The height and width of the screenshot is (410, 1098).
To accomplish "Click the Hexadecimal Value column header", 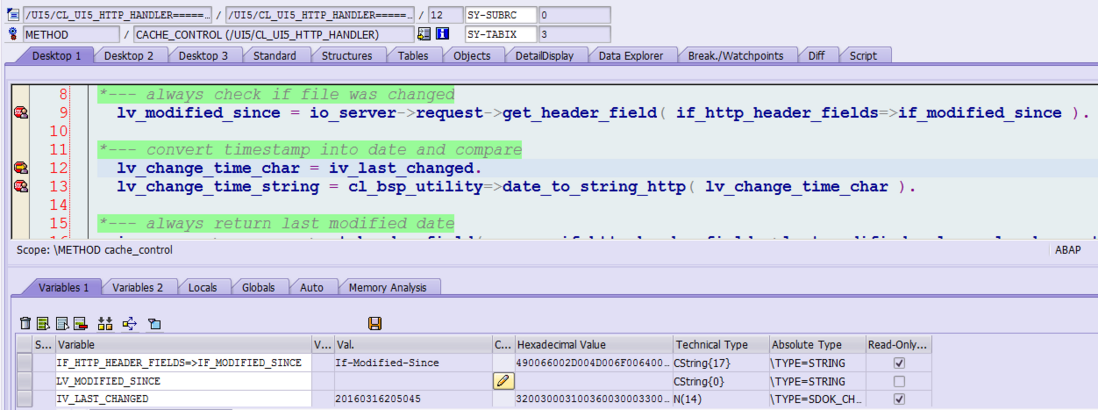I will pyautogui.click(x=594, y=345).
